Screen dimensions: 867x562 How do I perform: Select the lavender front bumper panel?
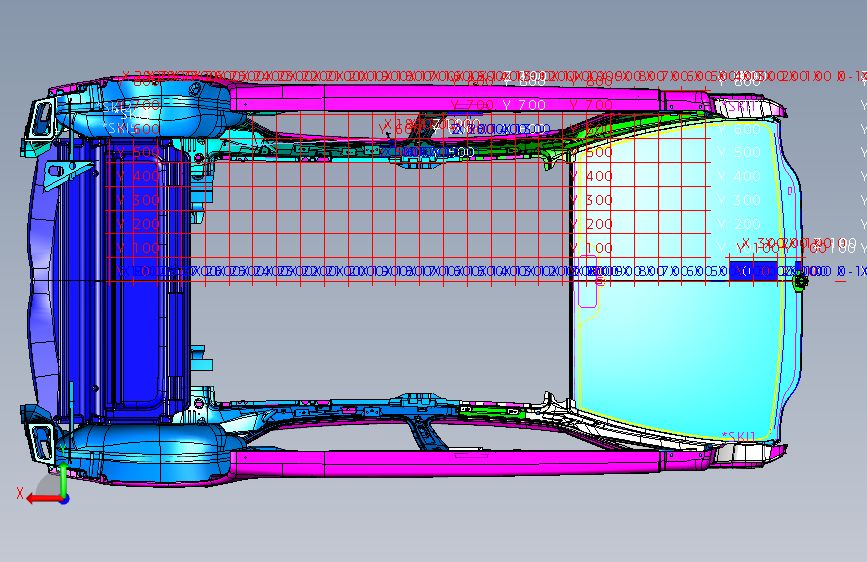(x=43, y=282)
